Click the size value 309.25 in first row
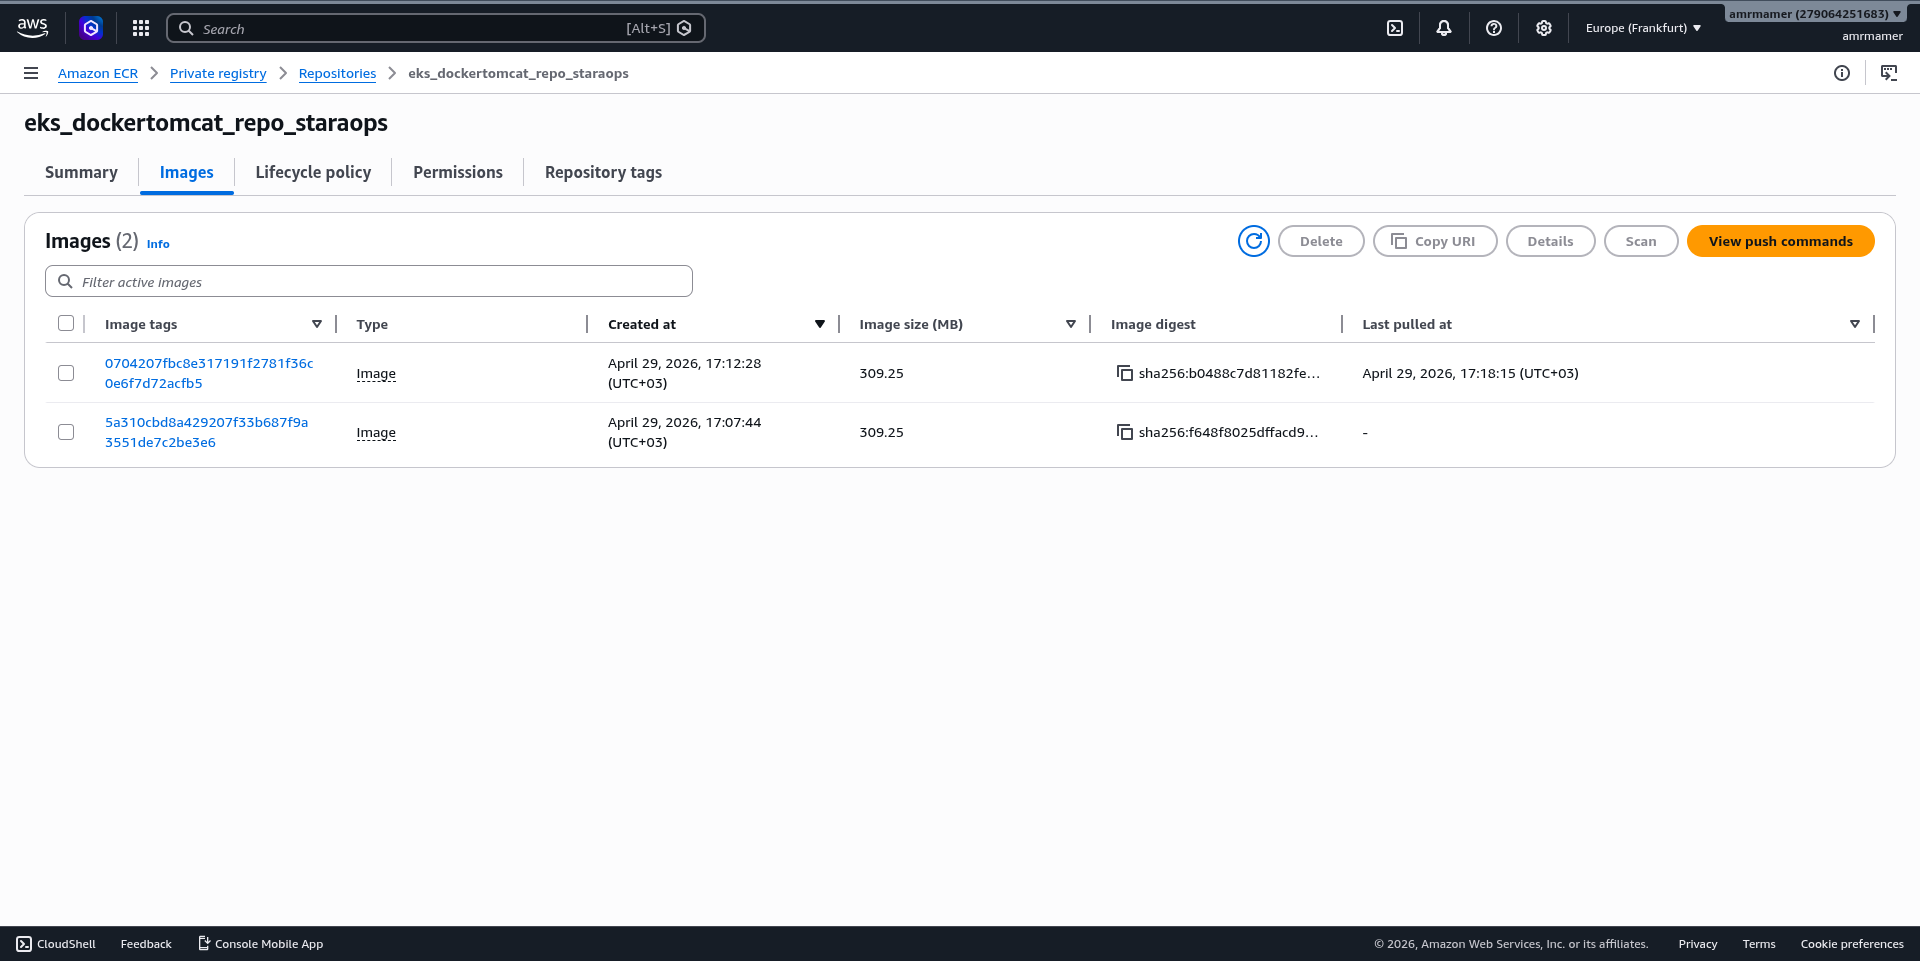The height and width of the screenshot is (961, 1920). [881, 373]
